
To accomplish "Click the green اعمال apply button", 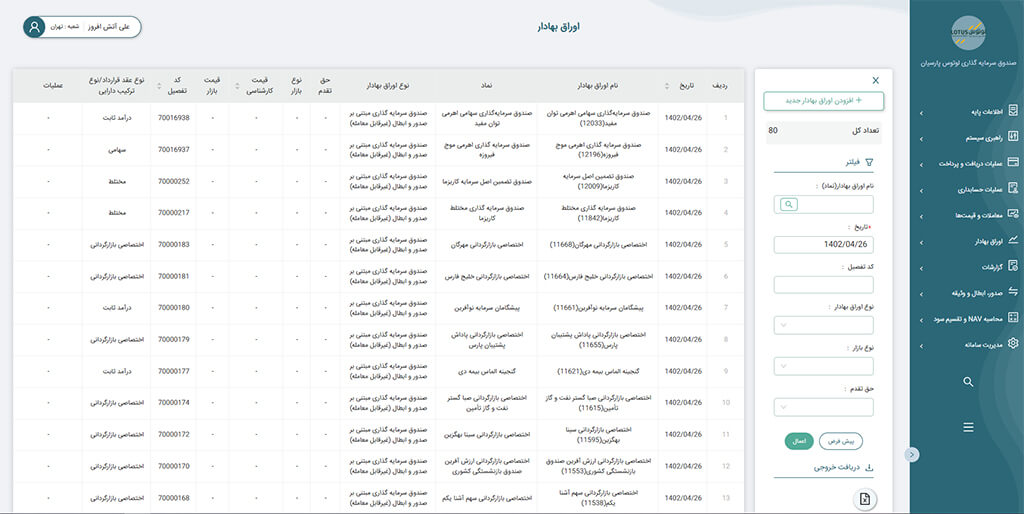I will [x=799, y=440].
